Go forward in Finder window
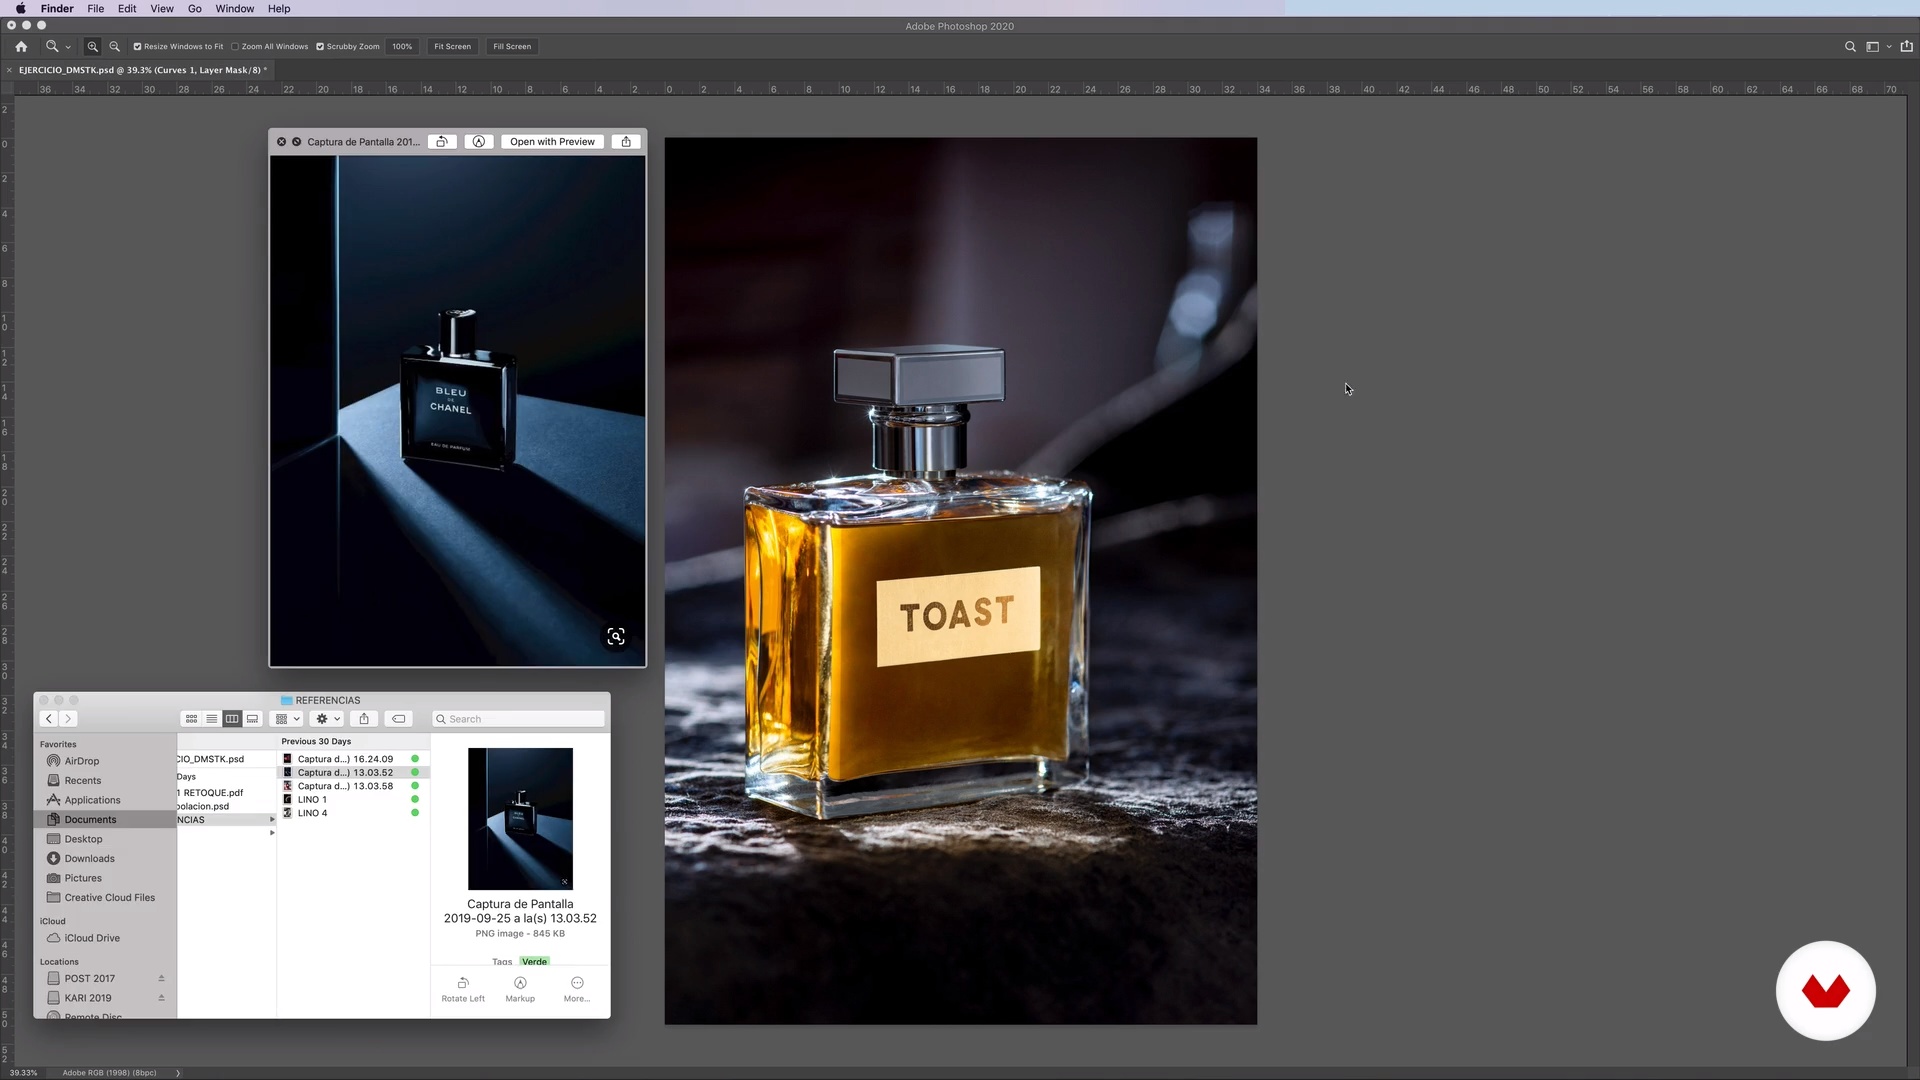This screenshot has height=1080, width=1920. tap(68, 719)
